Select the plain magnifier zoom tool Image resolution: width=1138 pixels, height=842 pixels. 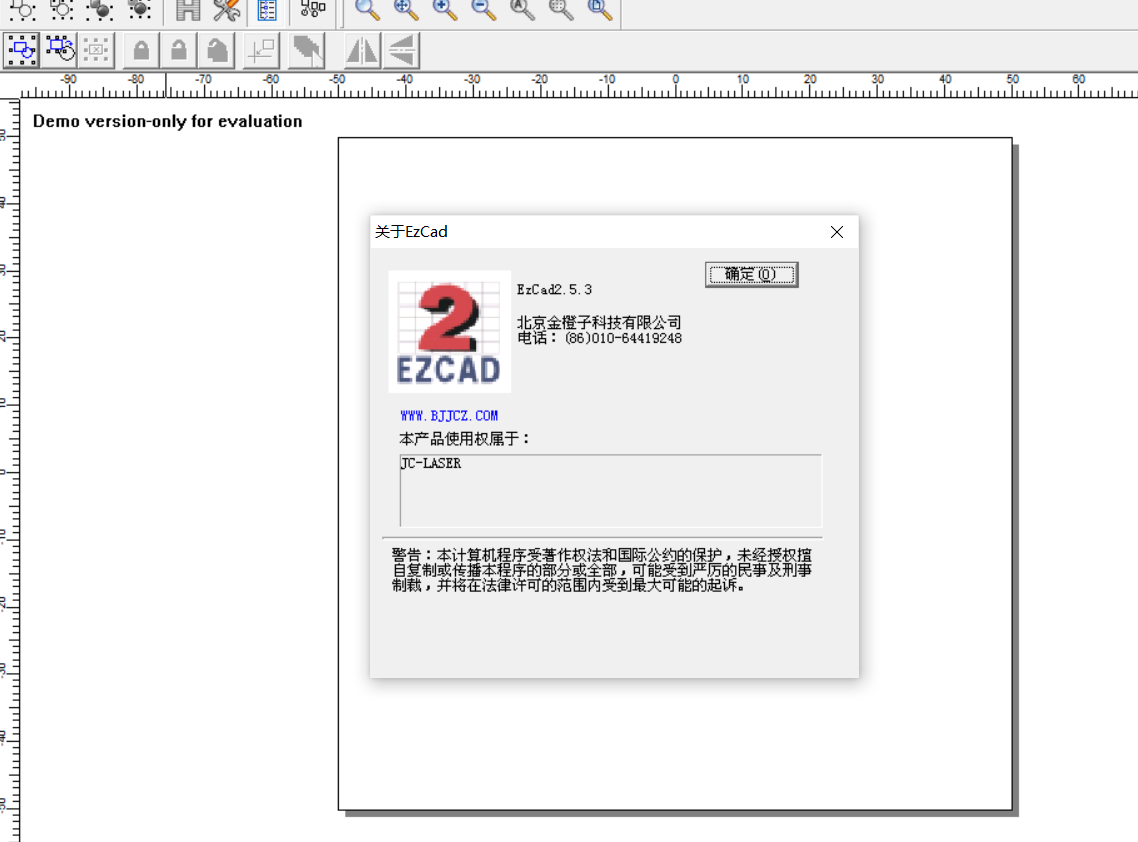click(367, 9)
